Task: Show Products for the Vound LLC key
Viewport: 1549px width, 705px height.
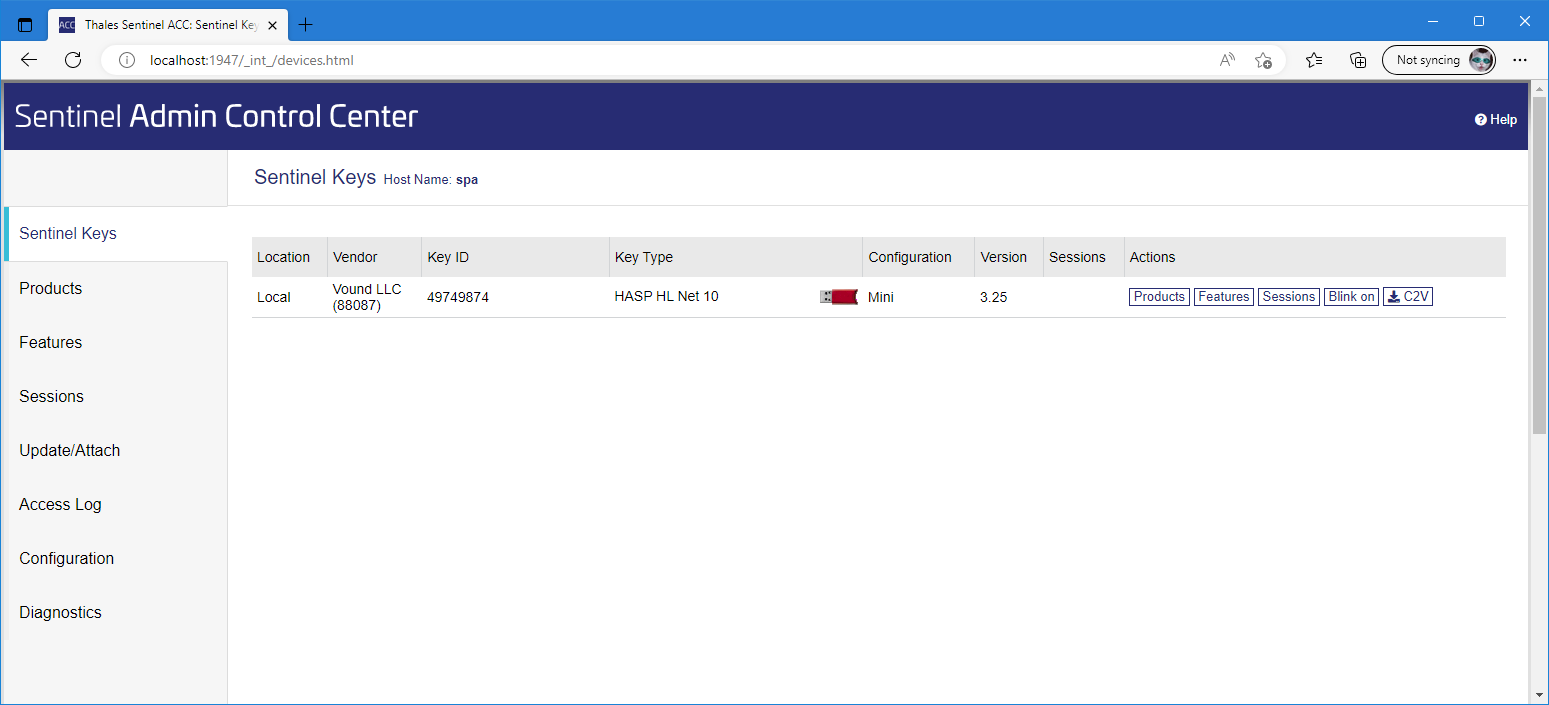Action: (x=1159, y=297)
